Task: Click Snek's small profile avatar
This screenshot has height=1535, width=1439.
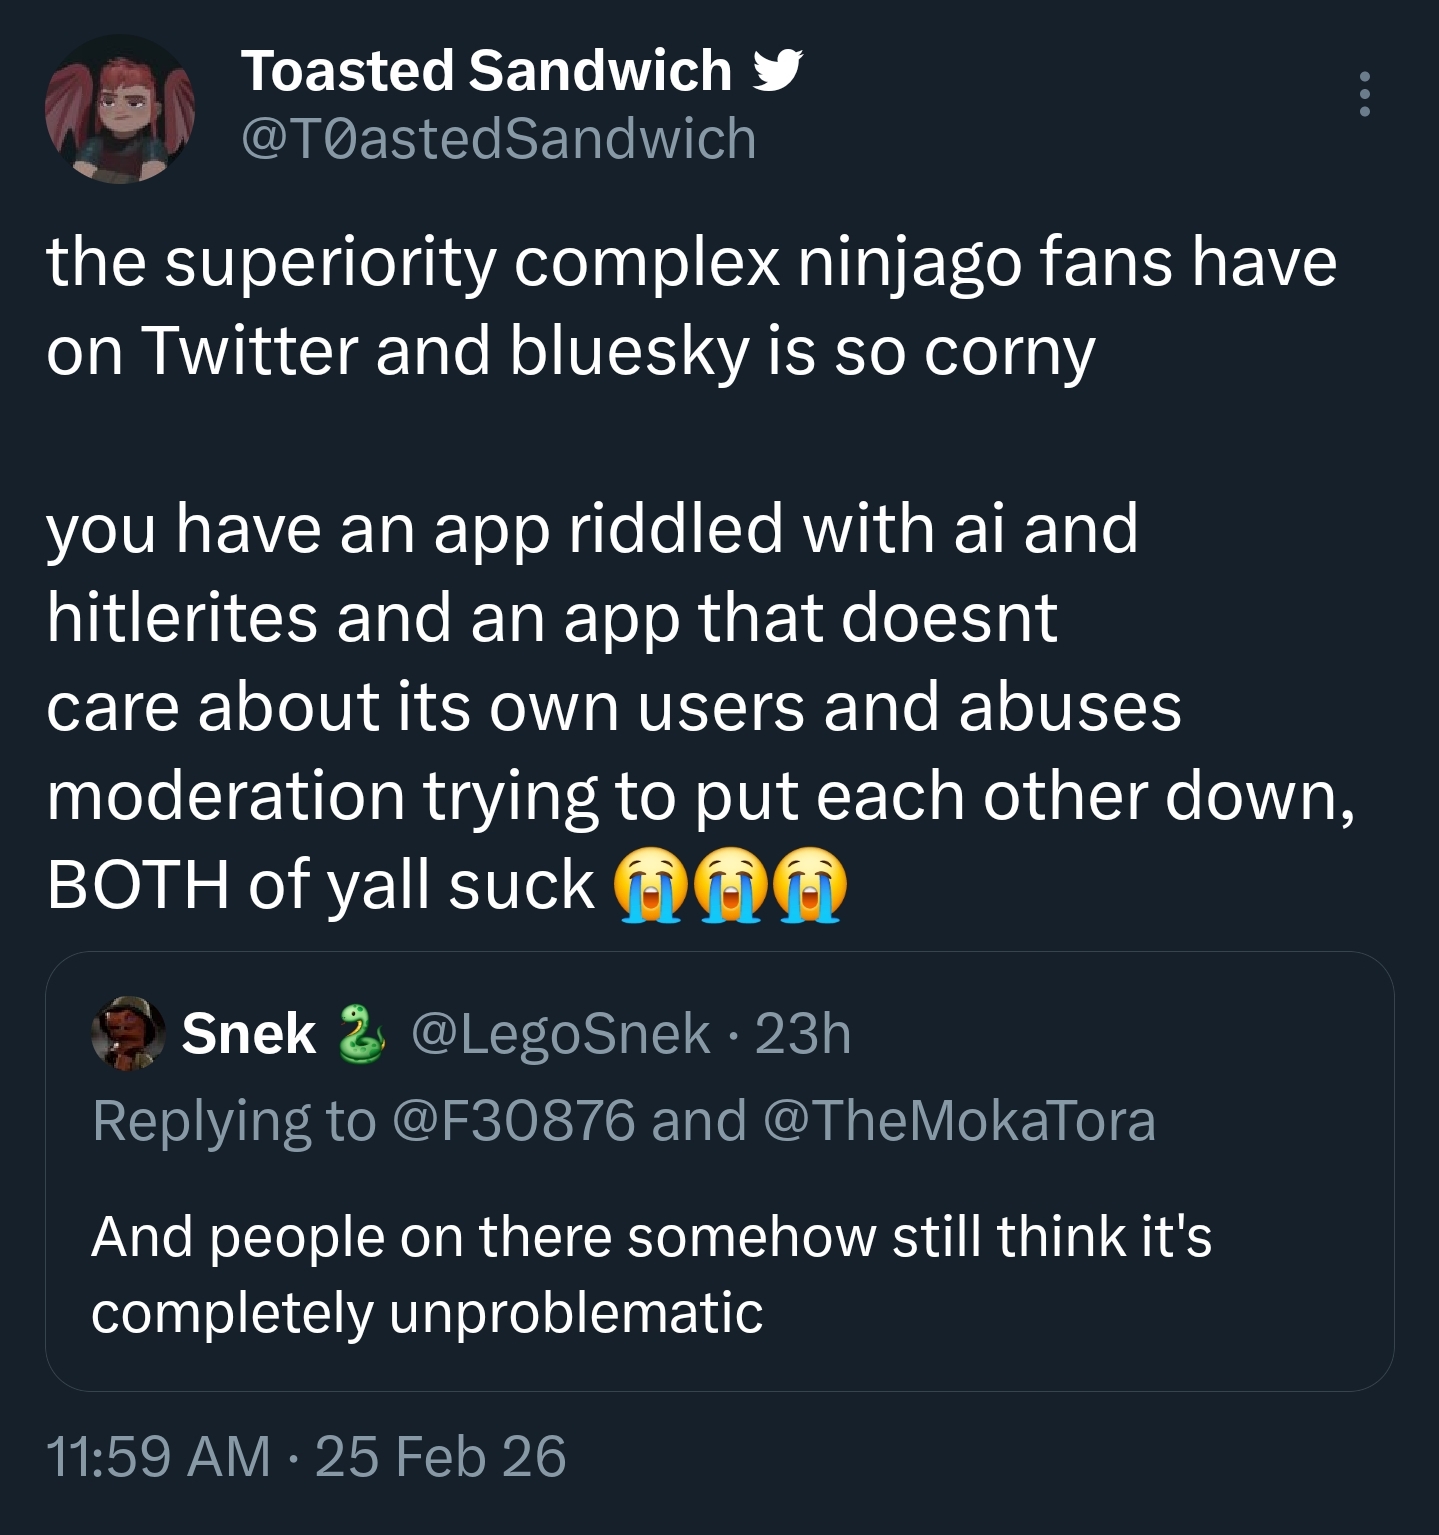Action: [x=128, y=1033]
